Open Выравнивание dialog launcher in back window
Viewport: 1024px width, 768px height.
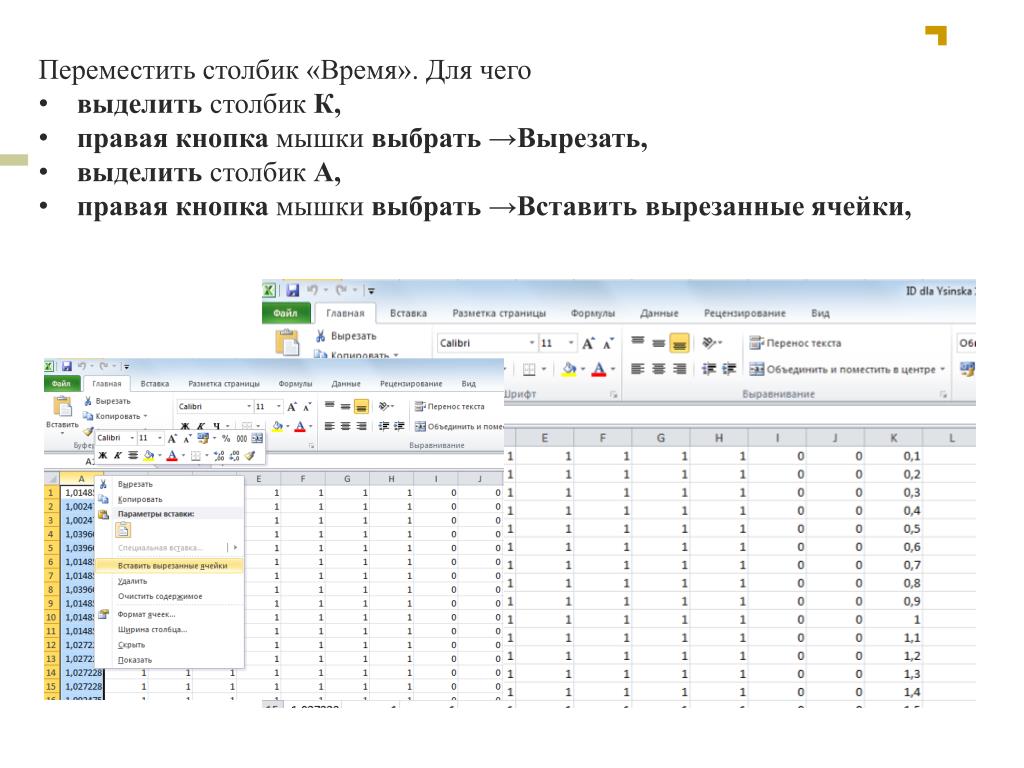click(943, 394)
